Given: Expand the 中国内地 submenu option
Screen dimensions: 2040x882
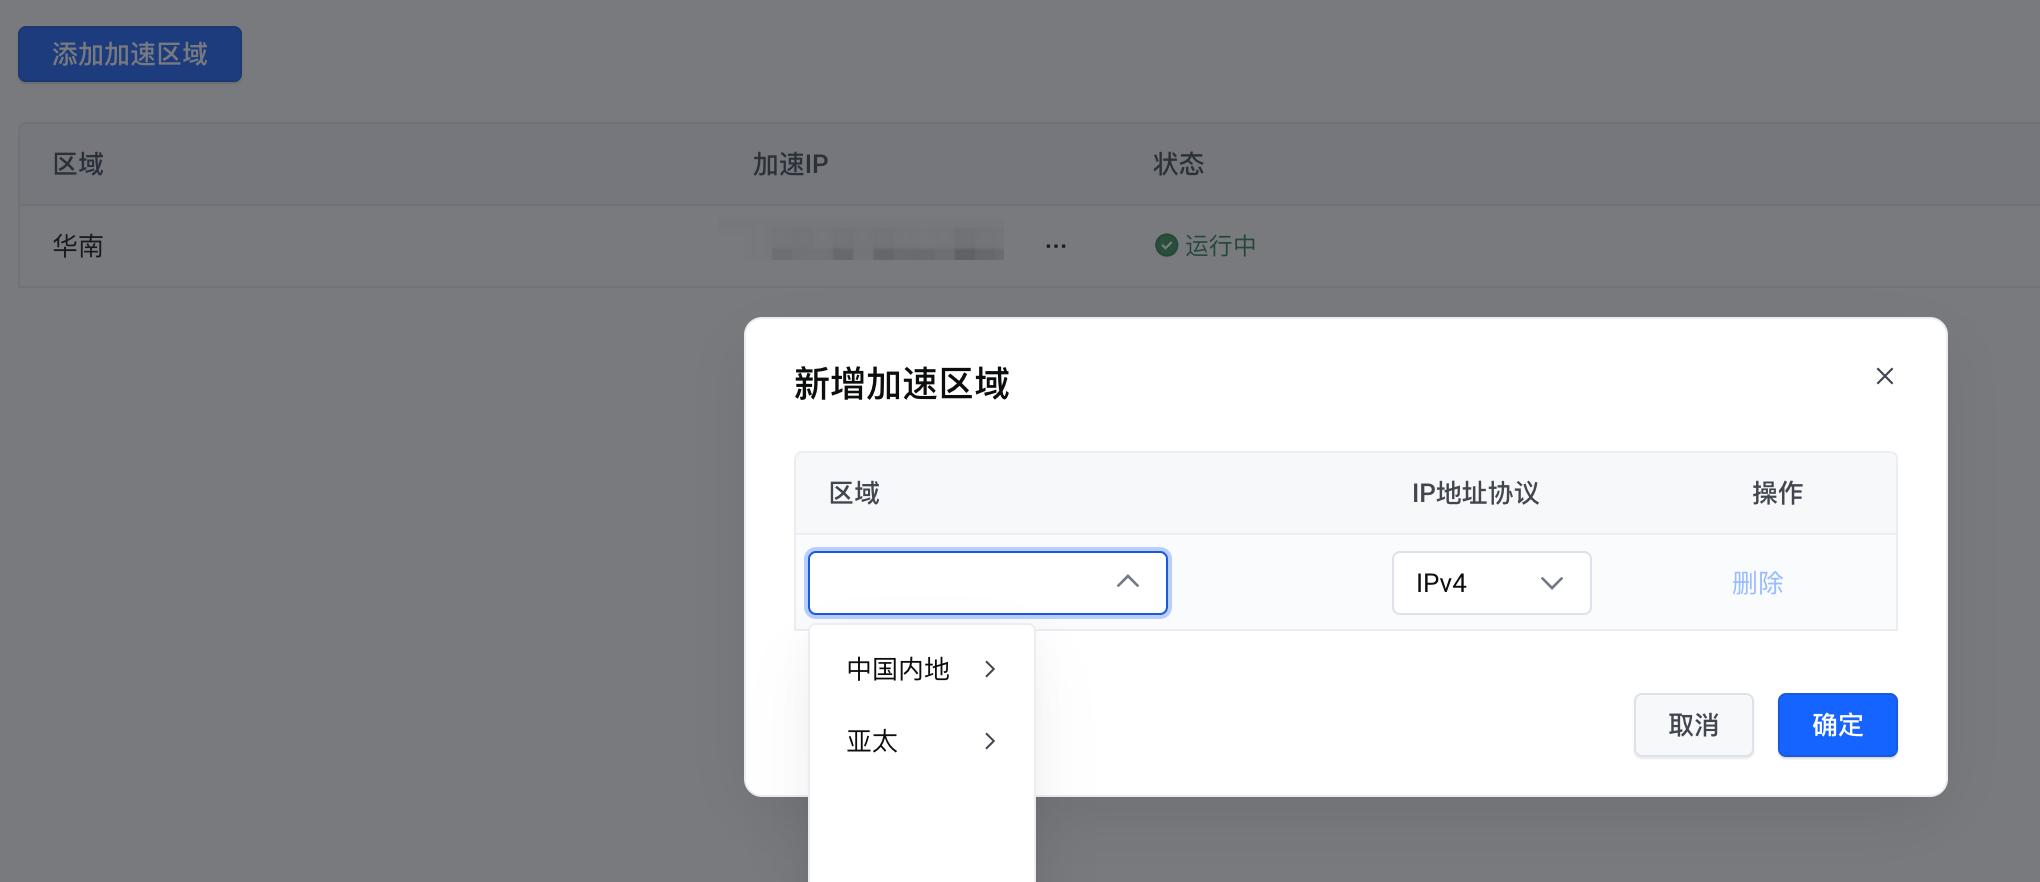Looking at the screenshot, I should pyautogui.click(x=921, y=669).
